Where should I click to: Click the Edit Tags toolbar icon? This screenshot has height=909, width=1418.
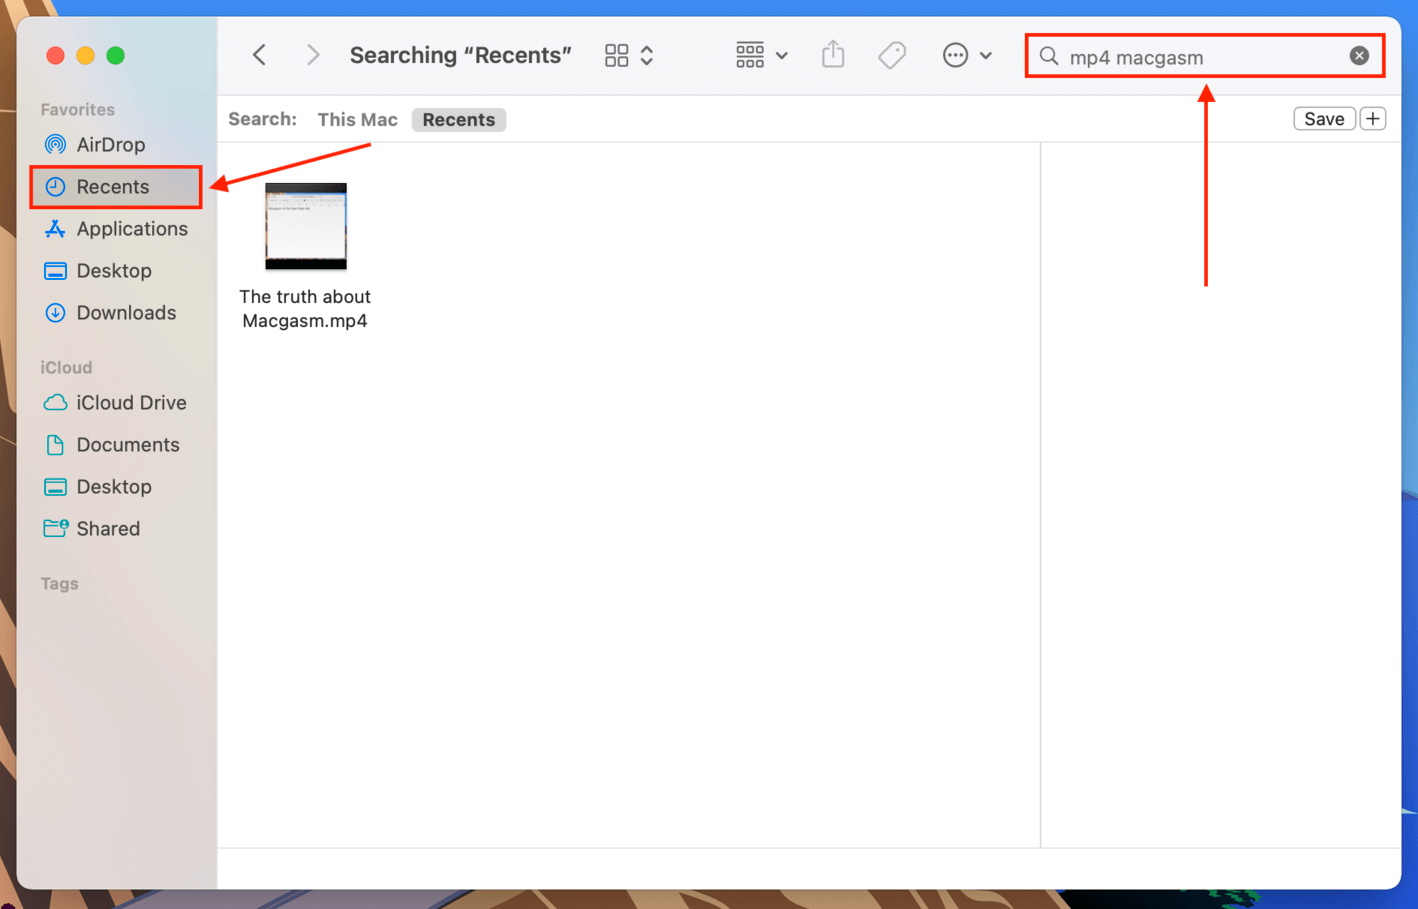tap(892, 55)
